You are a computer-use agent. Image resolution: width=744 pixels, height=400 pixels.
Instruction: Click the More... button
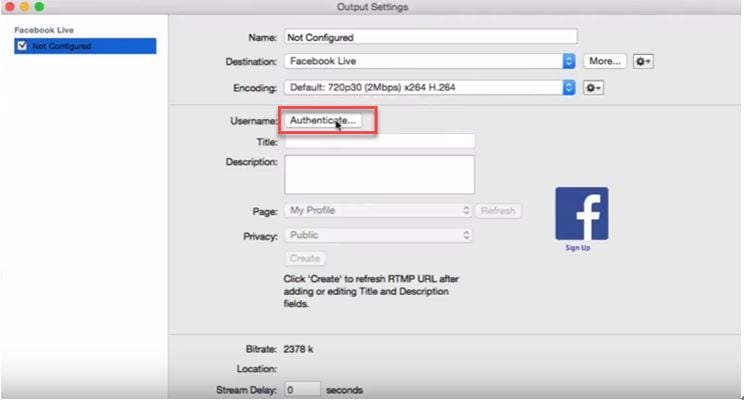pos(604,61)
